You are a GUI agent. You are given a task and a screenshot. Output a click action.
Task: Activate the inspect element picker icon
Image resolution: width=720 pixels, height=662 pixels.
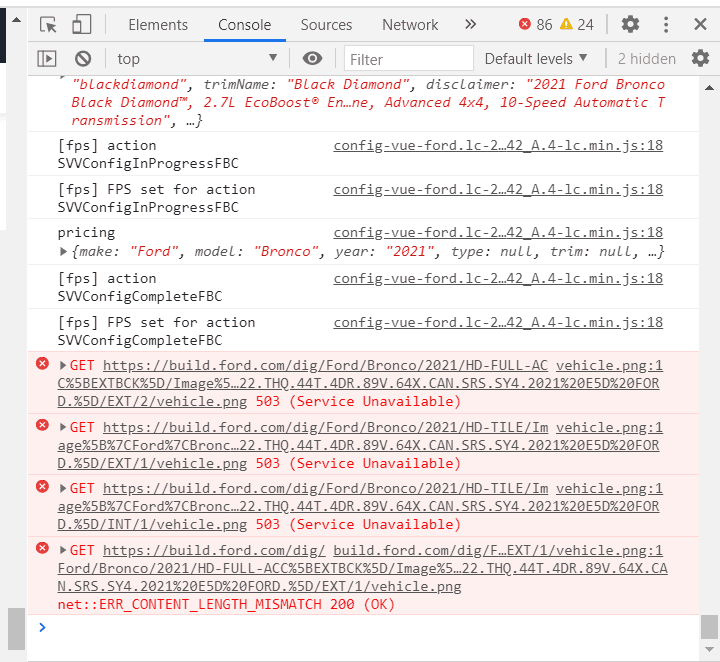pyautogui.click(x=48, y=24)
